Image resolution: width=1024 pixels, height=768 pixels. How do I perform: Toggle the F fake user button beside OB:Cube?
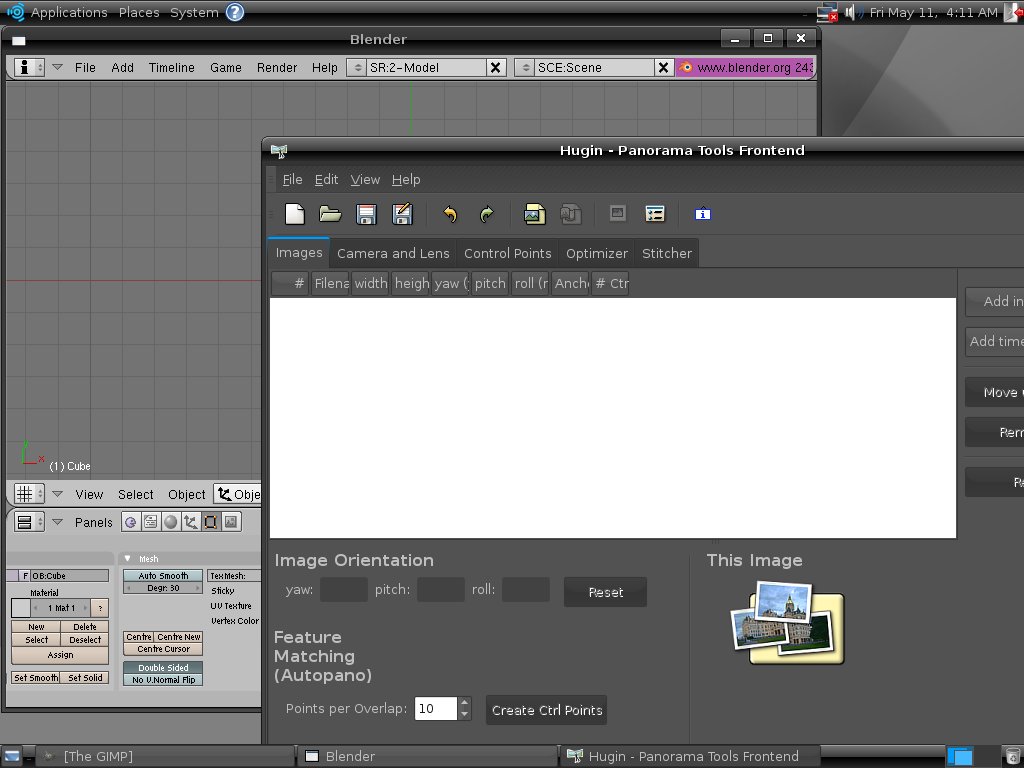click(x=25, y=575)
